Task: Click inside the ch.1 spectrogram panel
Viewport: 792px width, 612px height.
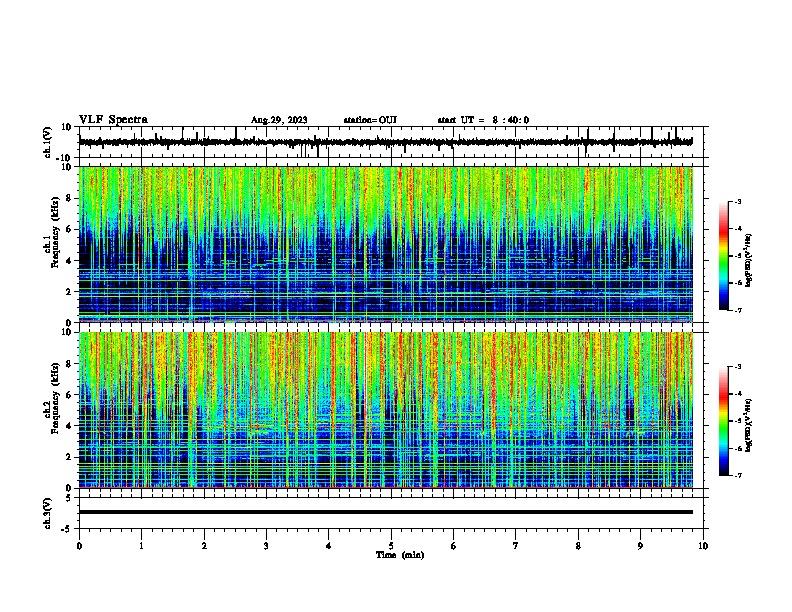Action: point(385,244)
